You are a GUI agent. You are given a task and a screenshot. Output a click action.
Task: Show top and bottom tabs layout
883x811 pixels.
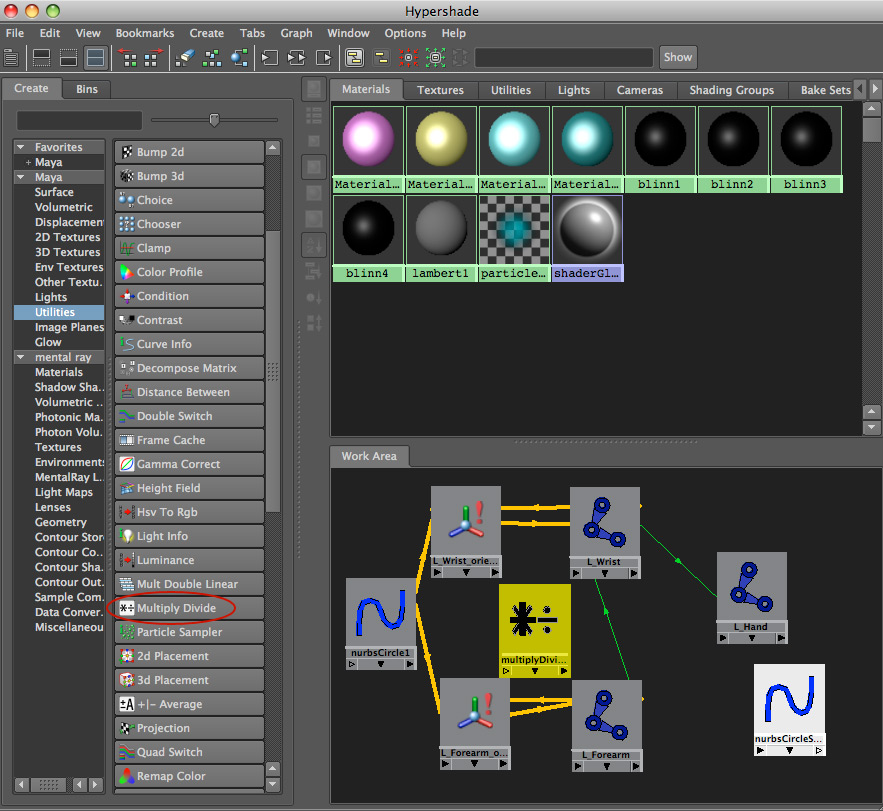pyautogui.click(x=95, y=57)
